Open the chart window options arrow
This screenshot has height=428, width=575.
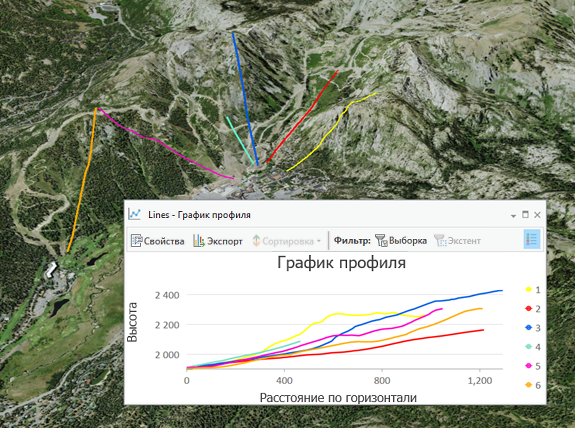513,216
